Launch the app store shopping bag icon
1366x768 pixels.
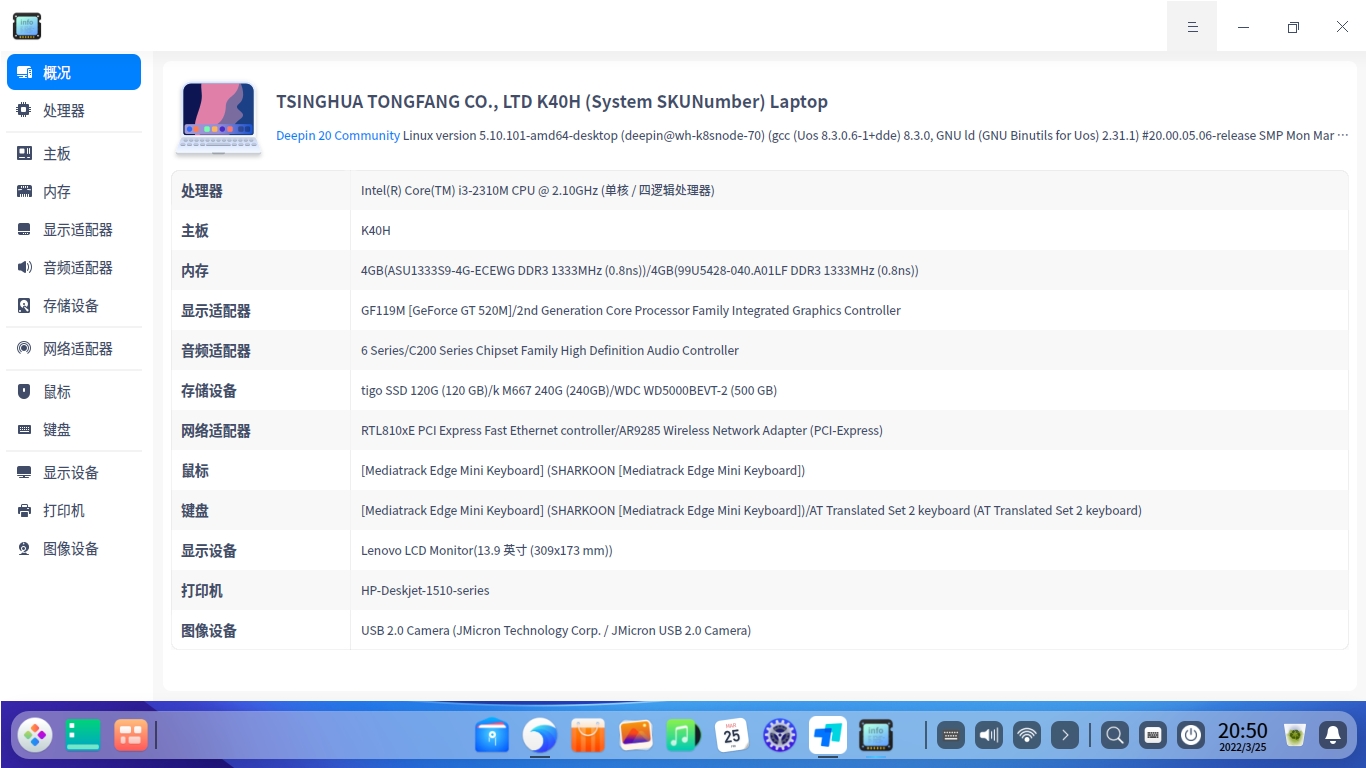tap(588, 735)
